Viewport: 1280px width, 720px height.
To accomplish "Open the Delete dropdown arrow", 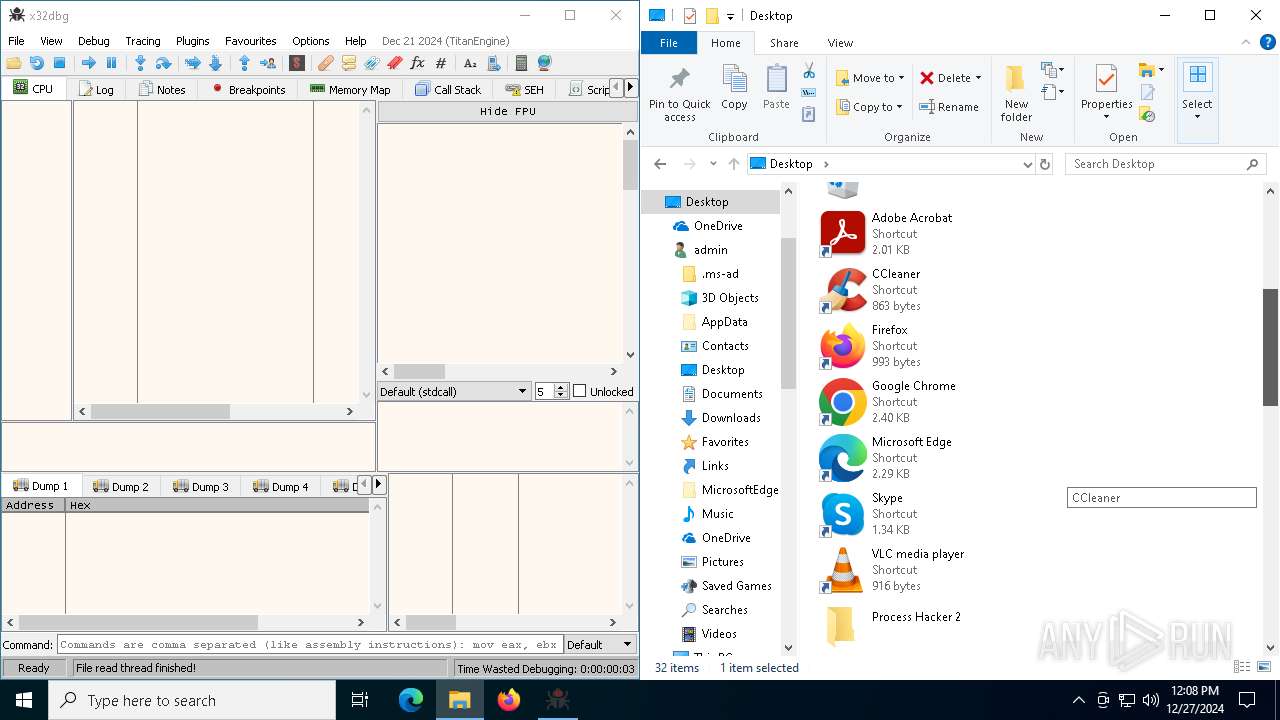I will pos(978,78).
